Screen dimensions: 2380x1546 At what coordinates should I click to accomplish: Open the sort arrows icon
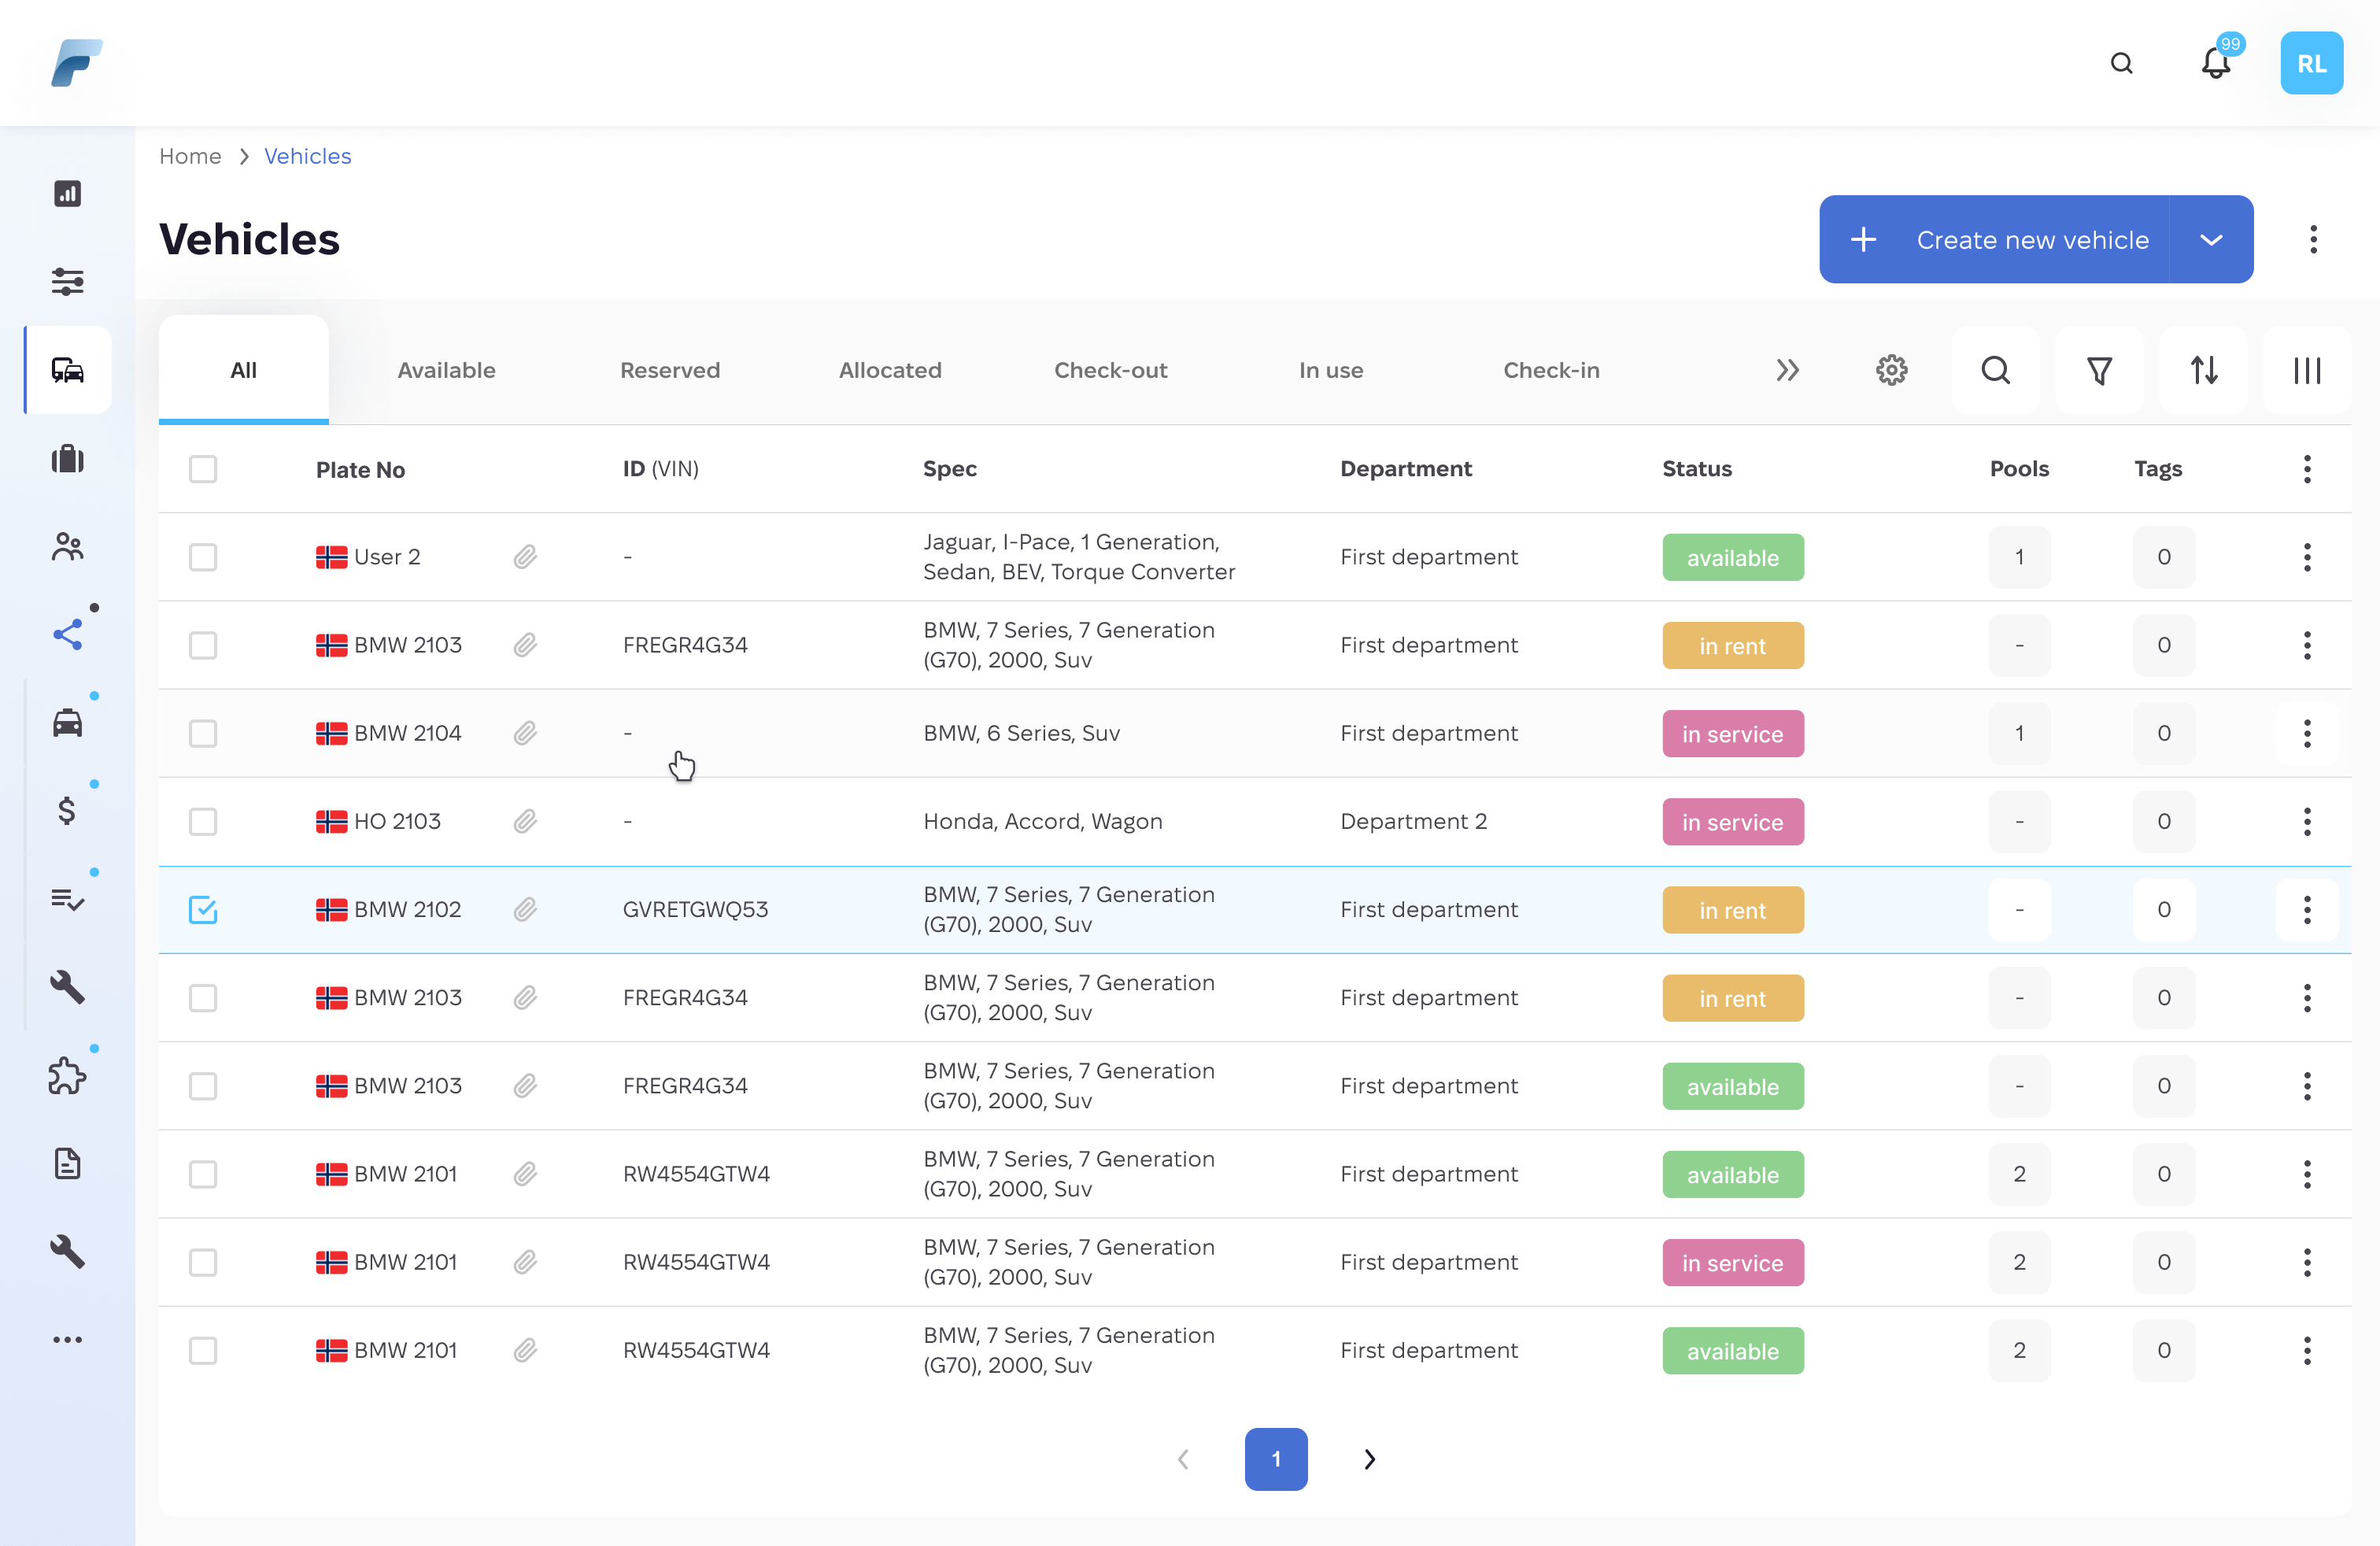2204,370
